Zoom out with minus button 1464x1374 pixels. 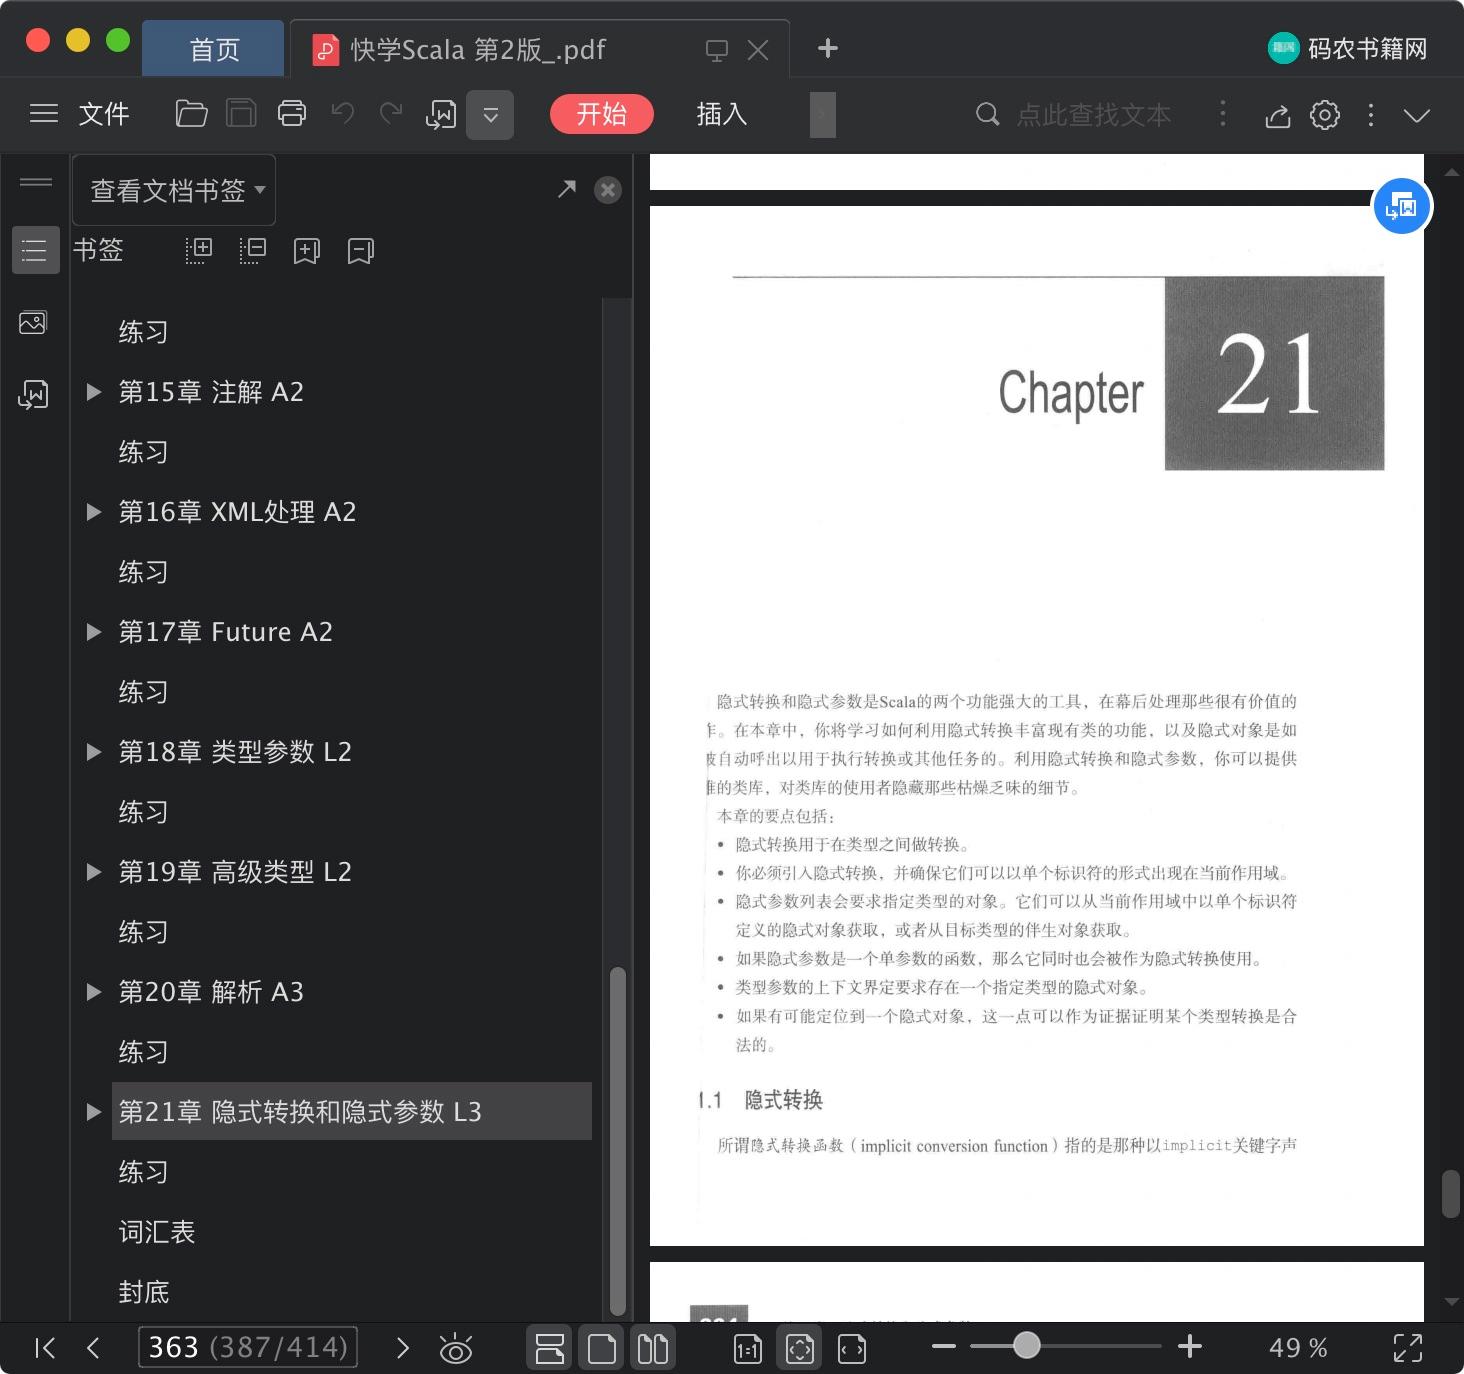tap(943, 1347)
